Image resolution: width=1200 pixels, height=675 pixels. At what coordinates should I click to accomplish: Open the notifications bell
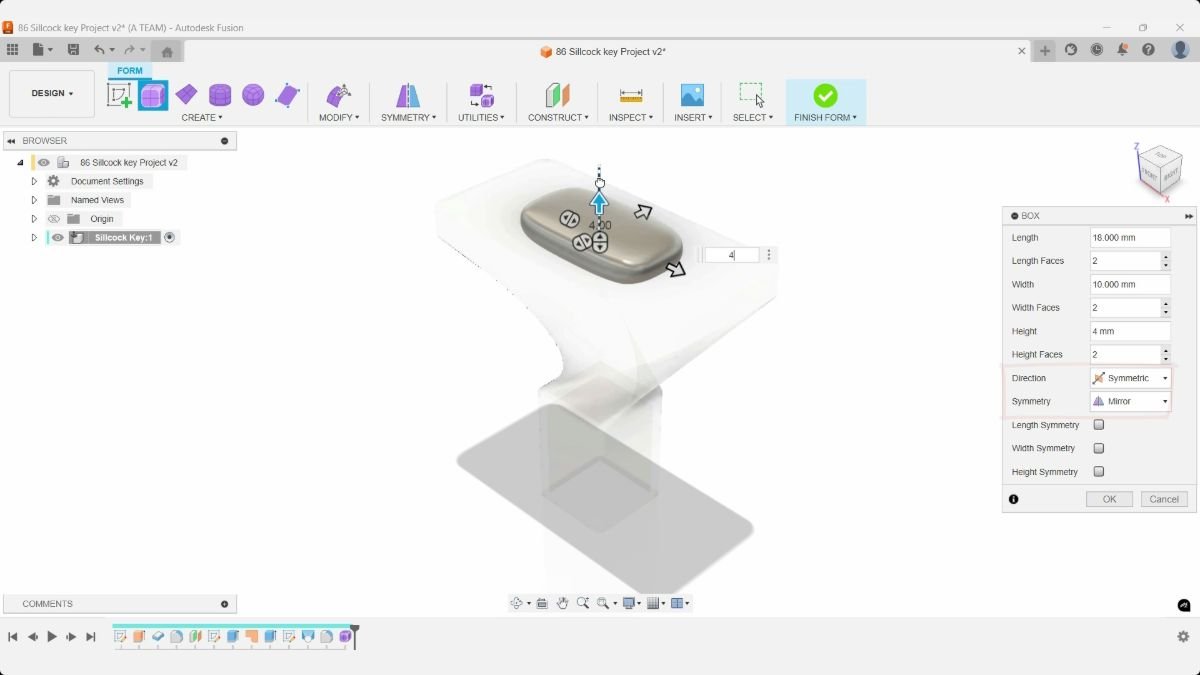pyautogui.click(x=1123, y=50)
